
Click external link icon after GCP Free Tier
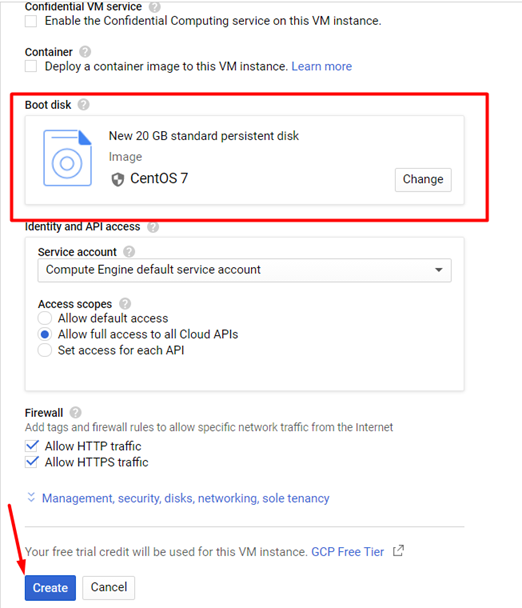click(x=398, y=551)
